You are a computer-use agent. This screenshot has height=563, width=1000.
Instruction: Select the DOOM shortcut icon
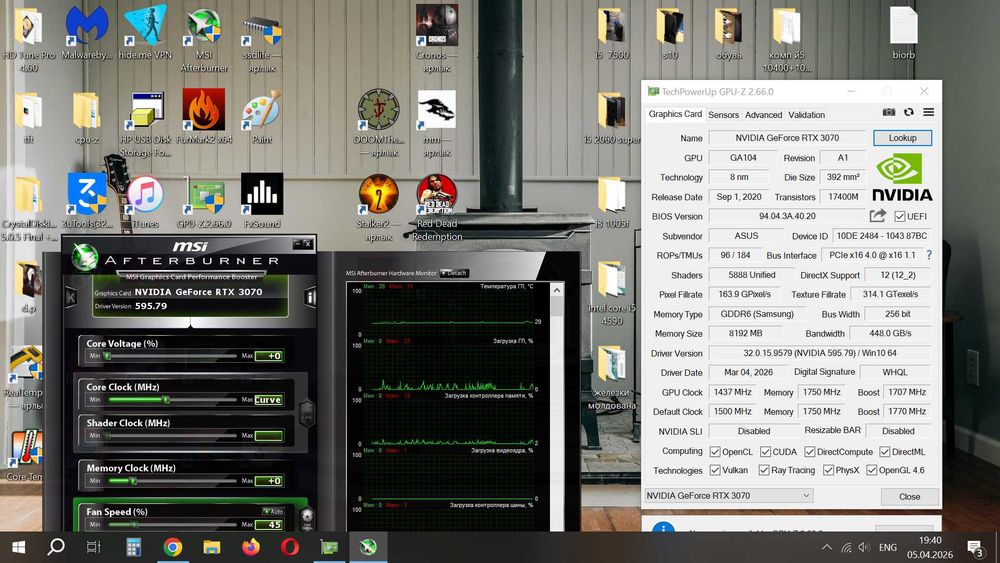(x=379, y=122)
